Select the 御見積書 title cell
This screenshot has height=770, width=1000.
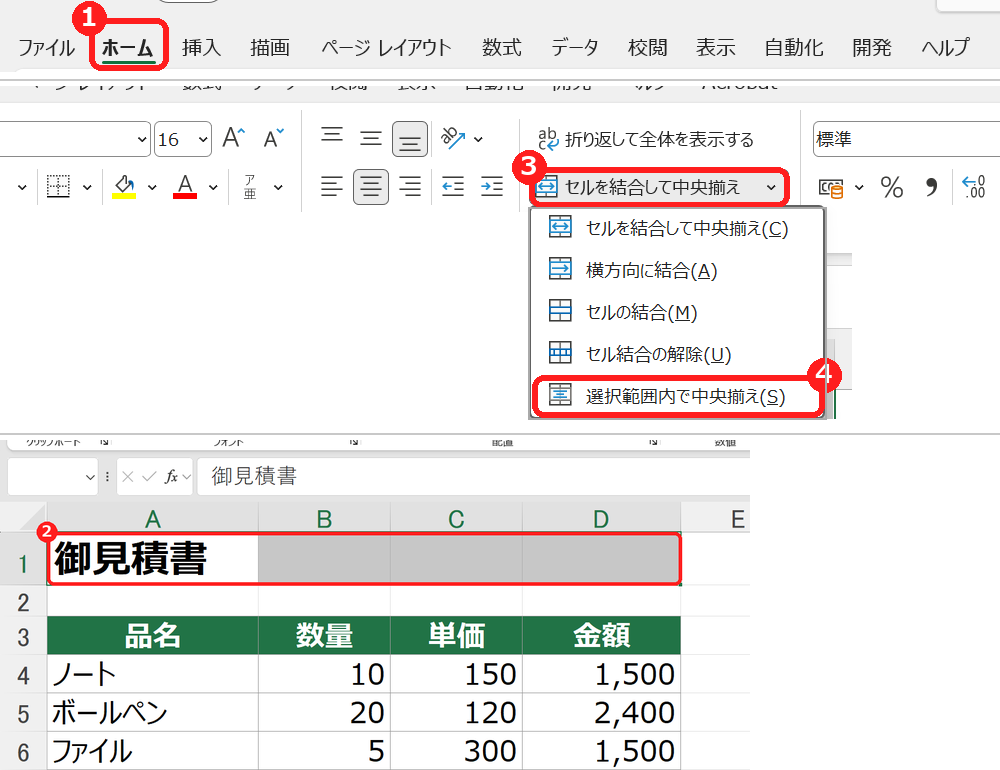[x=152, y=559]
